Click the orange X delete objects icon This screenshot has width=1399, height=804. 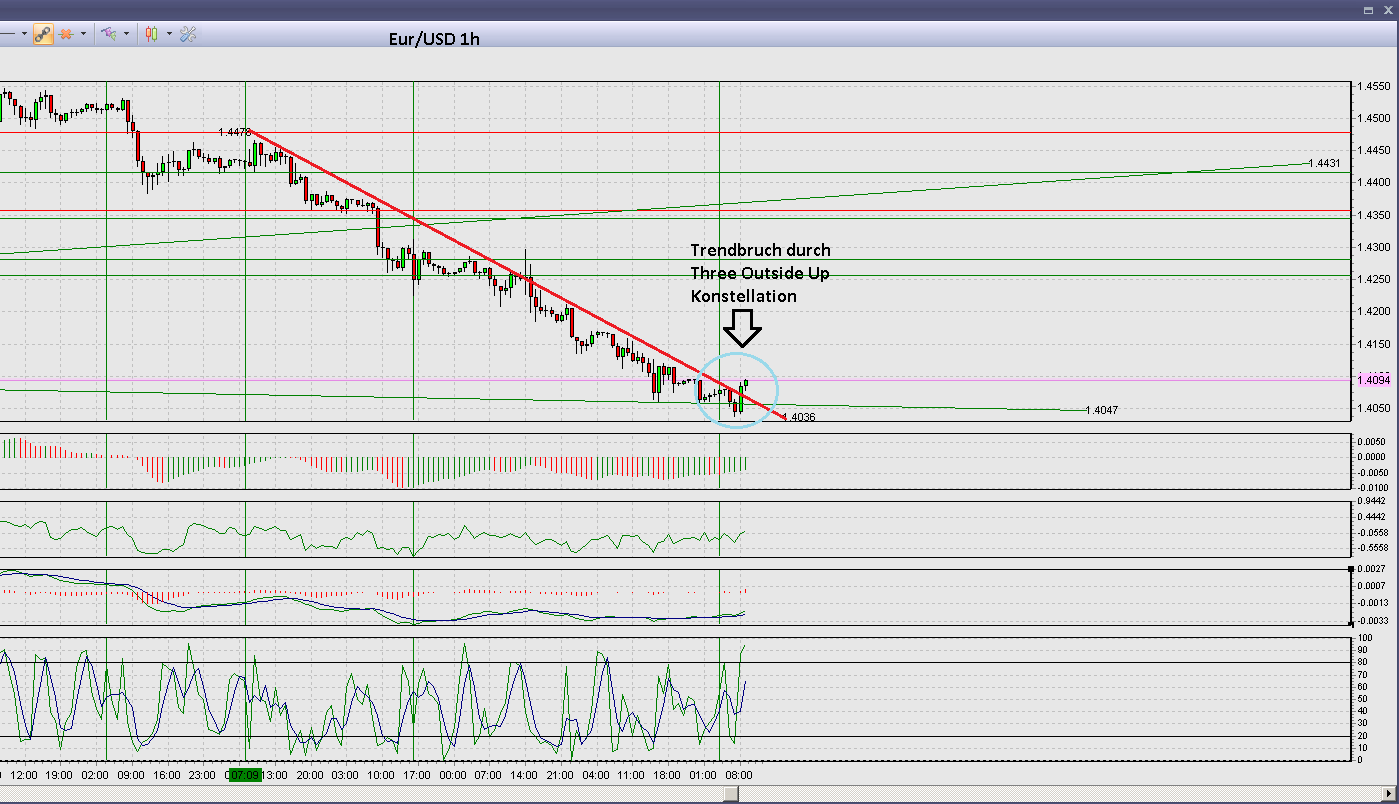pos(66,34)
